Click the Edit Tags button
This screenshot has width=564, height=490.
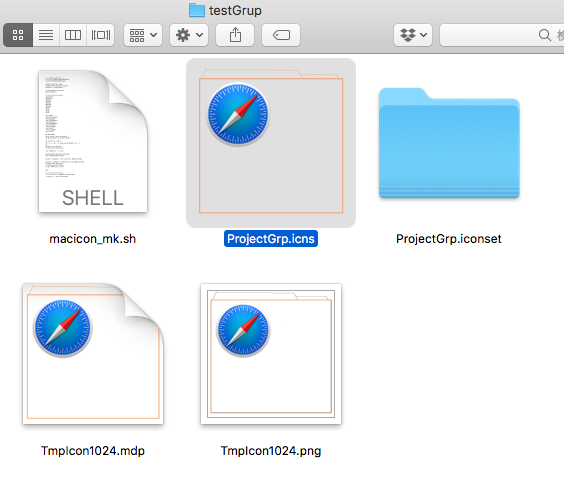[x=281, y=35]
